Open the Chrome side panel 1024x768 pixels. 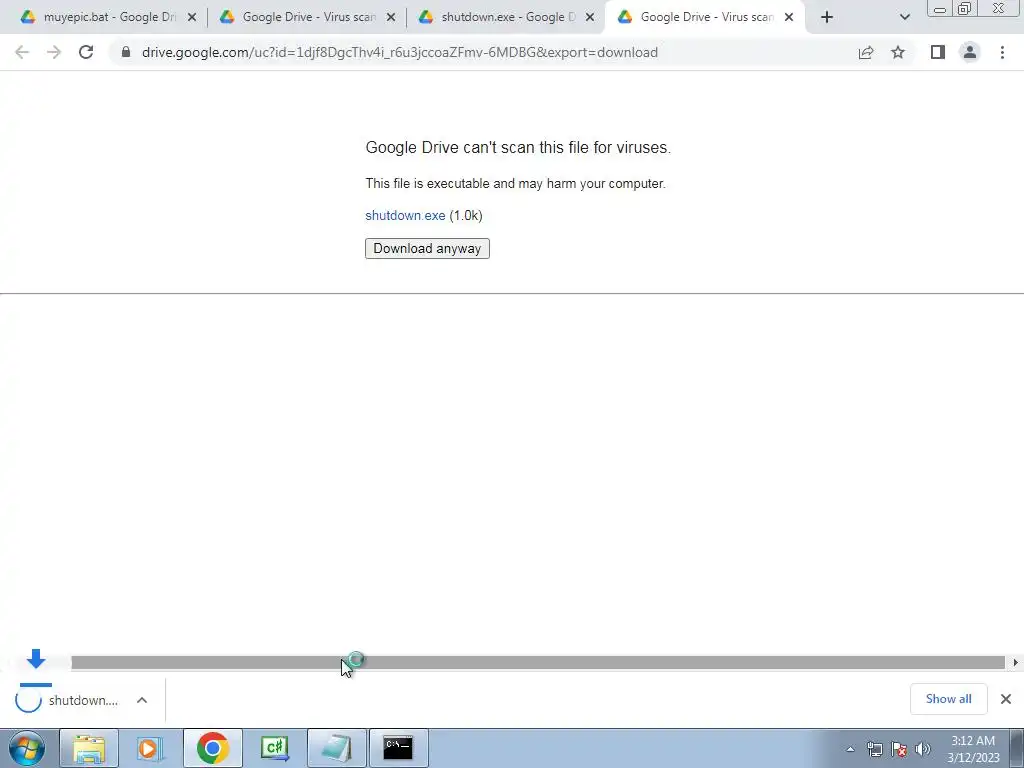938,52
